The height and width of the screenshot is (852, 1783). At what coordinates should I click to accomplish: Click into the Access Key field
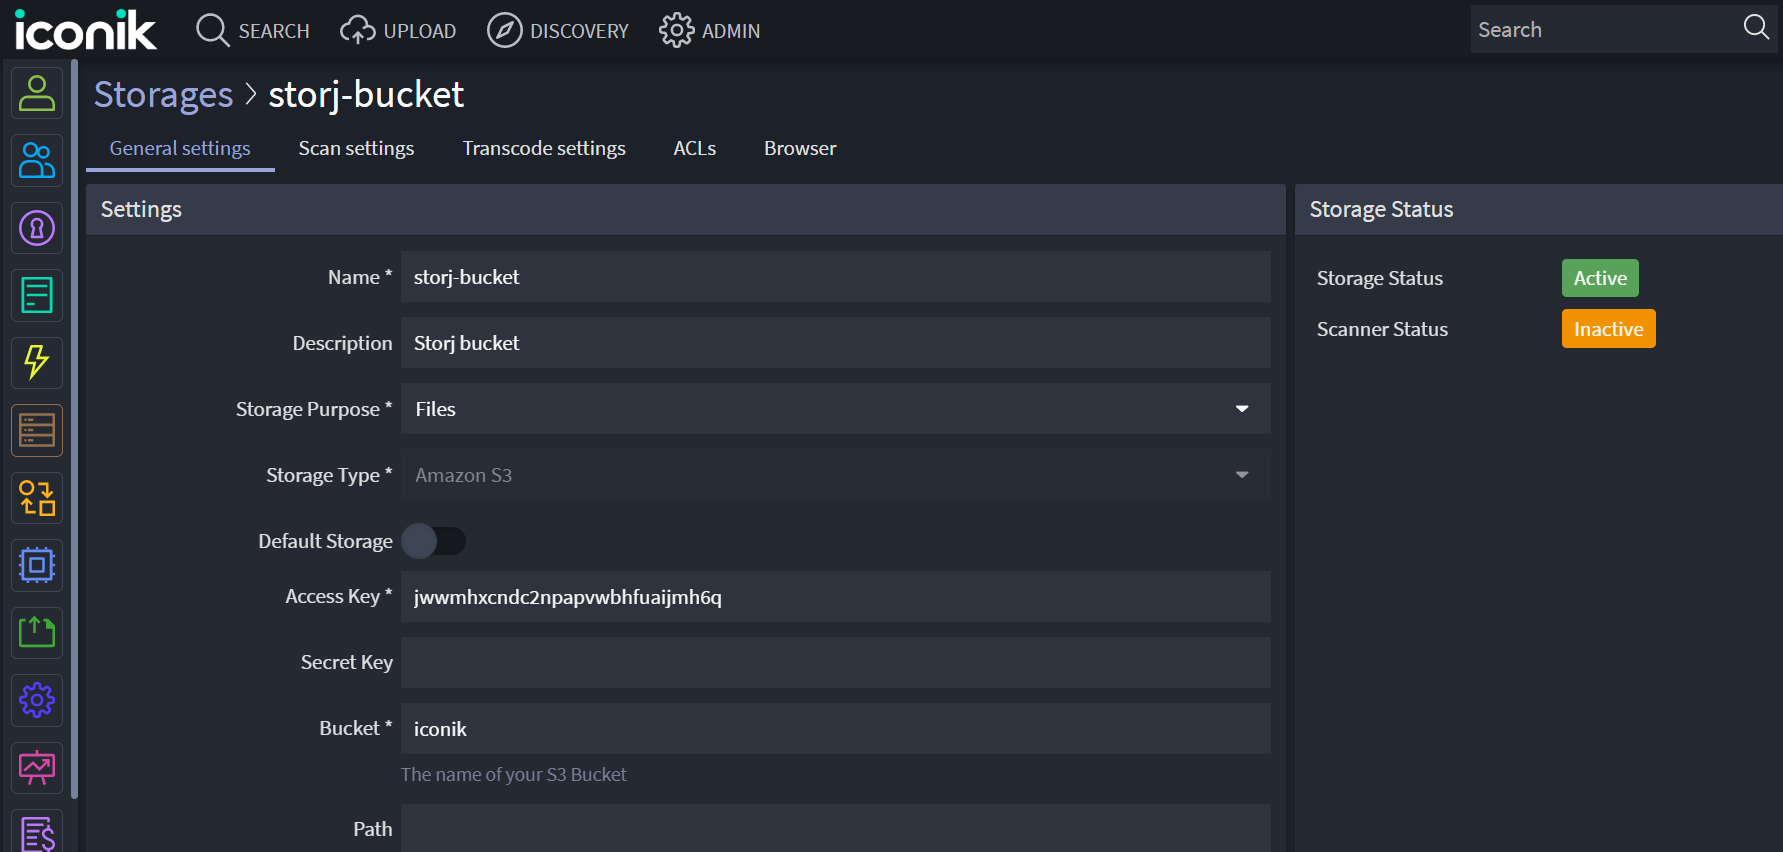(x=836, y=597)
